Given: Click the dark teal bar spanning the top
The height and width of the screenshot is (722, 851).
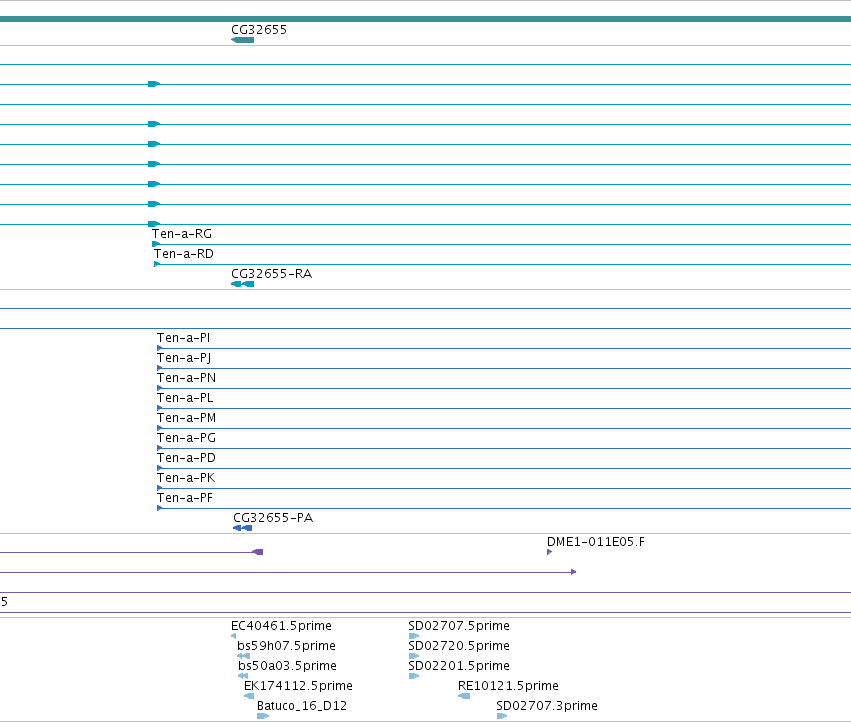Looking at the screenshot, I should [426, 19].
